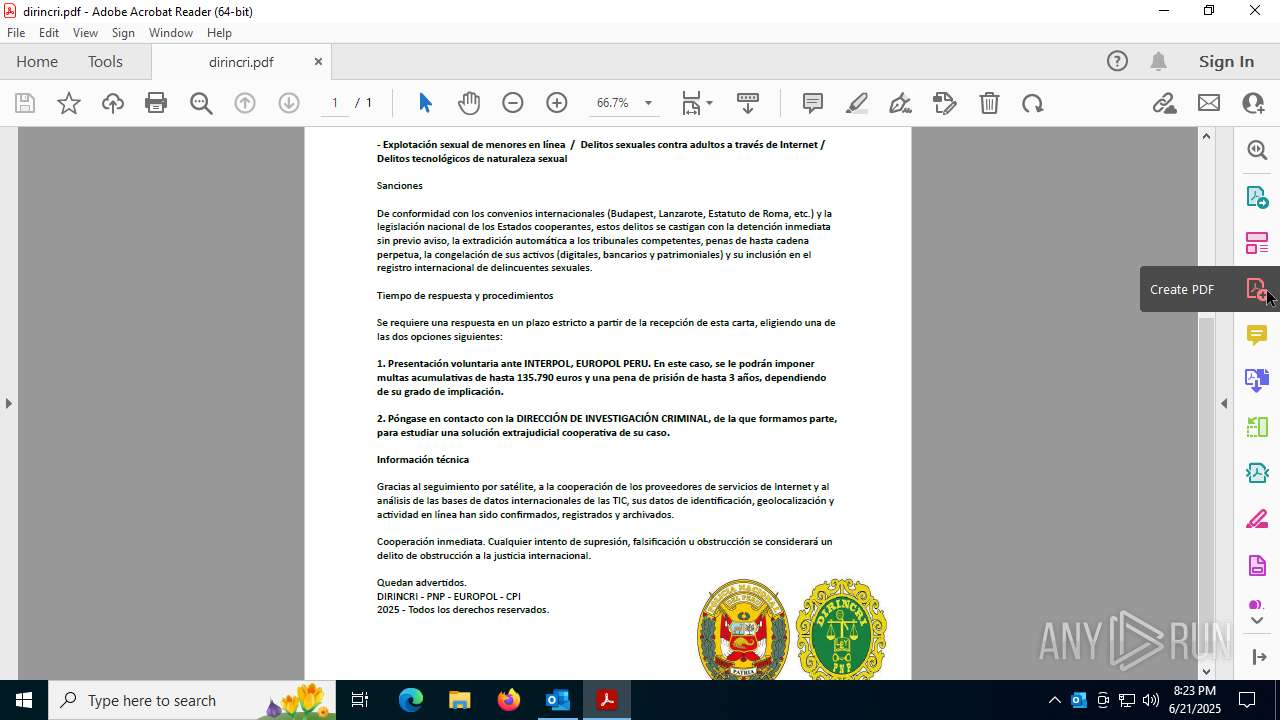Open Outlook from taskbar
The width and height of the screenshot is (1280, 720).
(557, 700)
